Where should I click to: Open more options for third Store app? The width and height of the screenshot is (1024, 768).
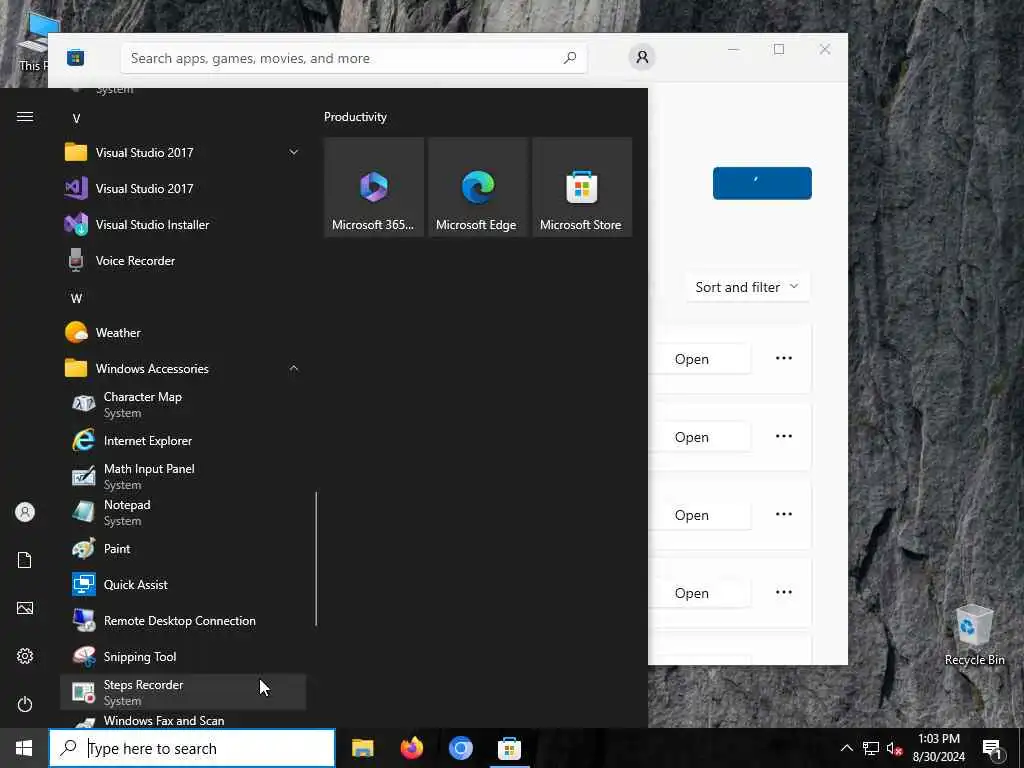(x=784, y=514)
